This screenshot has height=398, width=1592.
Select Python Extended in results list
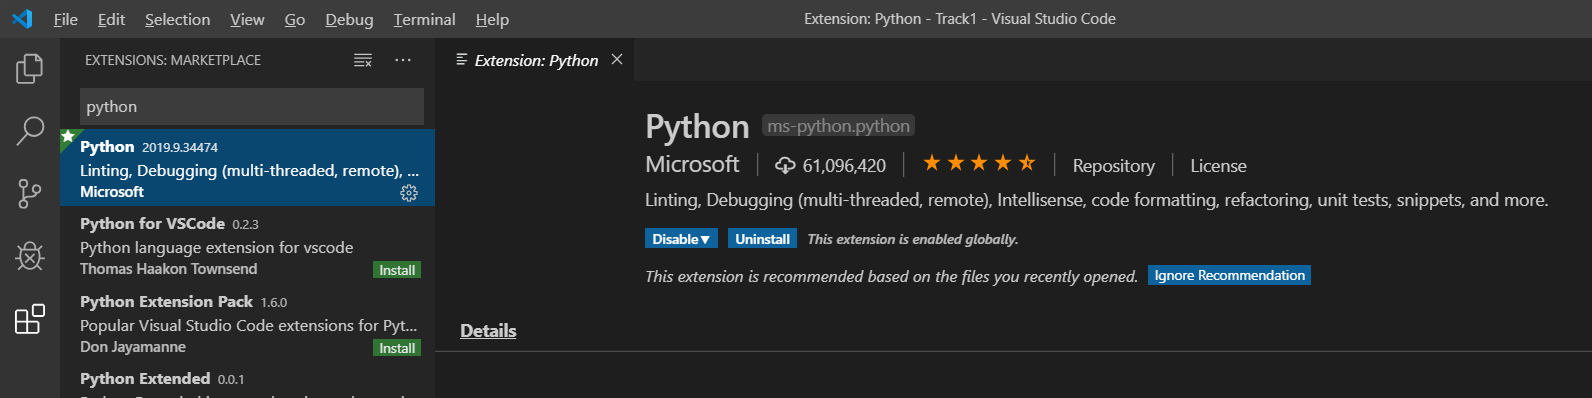[247, 380]
